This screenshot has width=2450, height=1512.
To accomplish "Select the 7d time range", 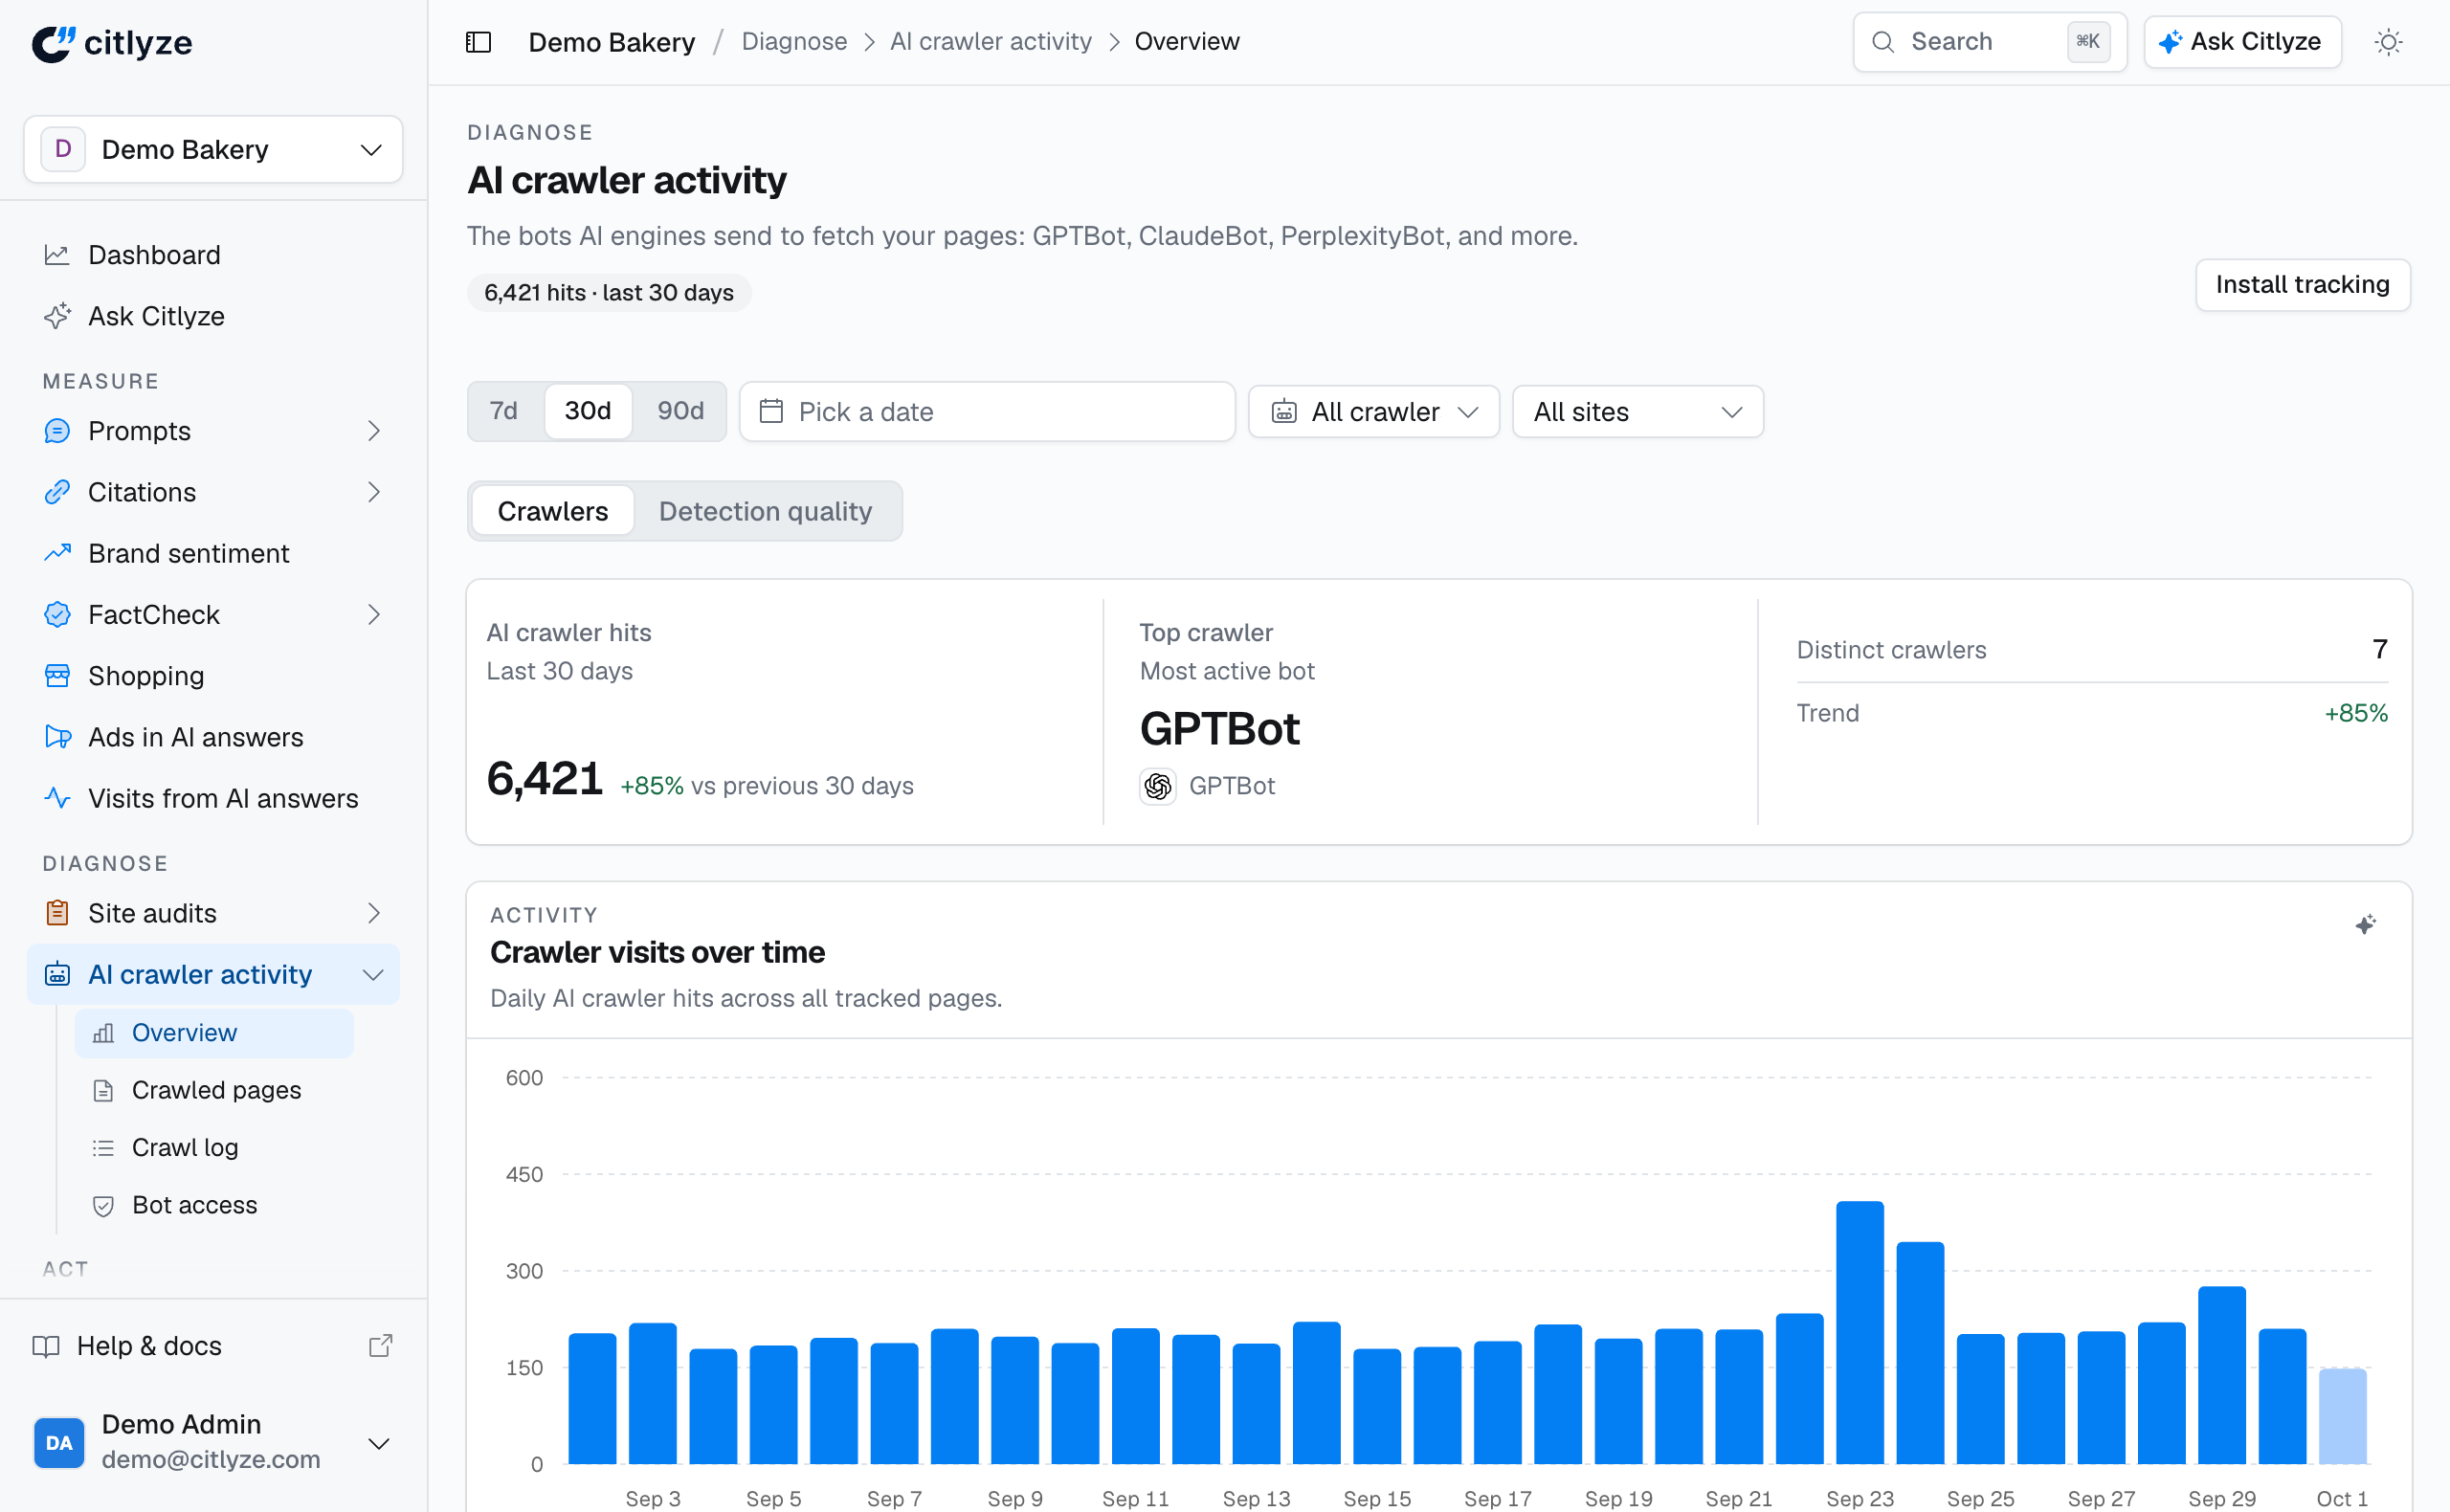I will 504,411.
